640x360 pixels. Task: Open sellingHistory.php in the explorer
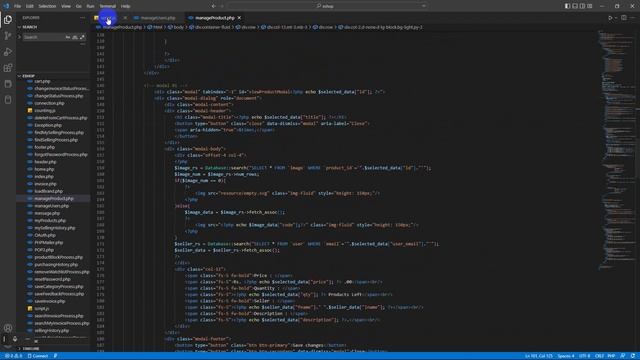tap(51, 331)
